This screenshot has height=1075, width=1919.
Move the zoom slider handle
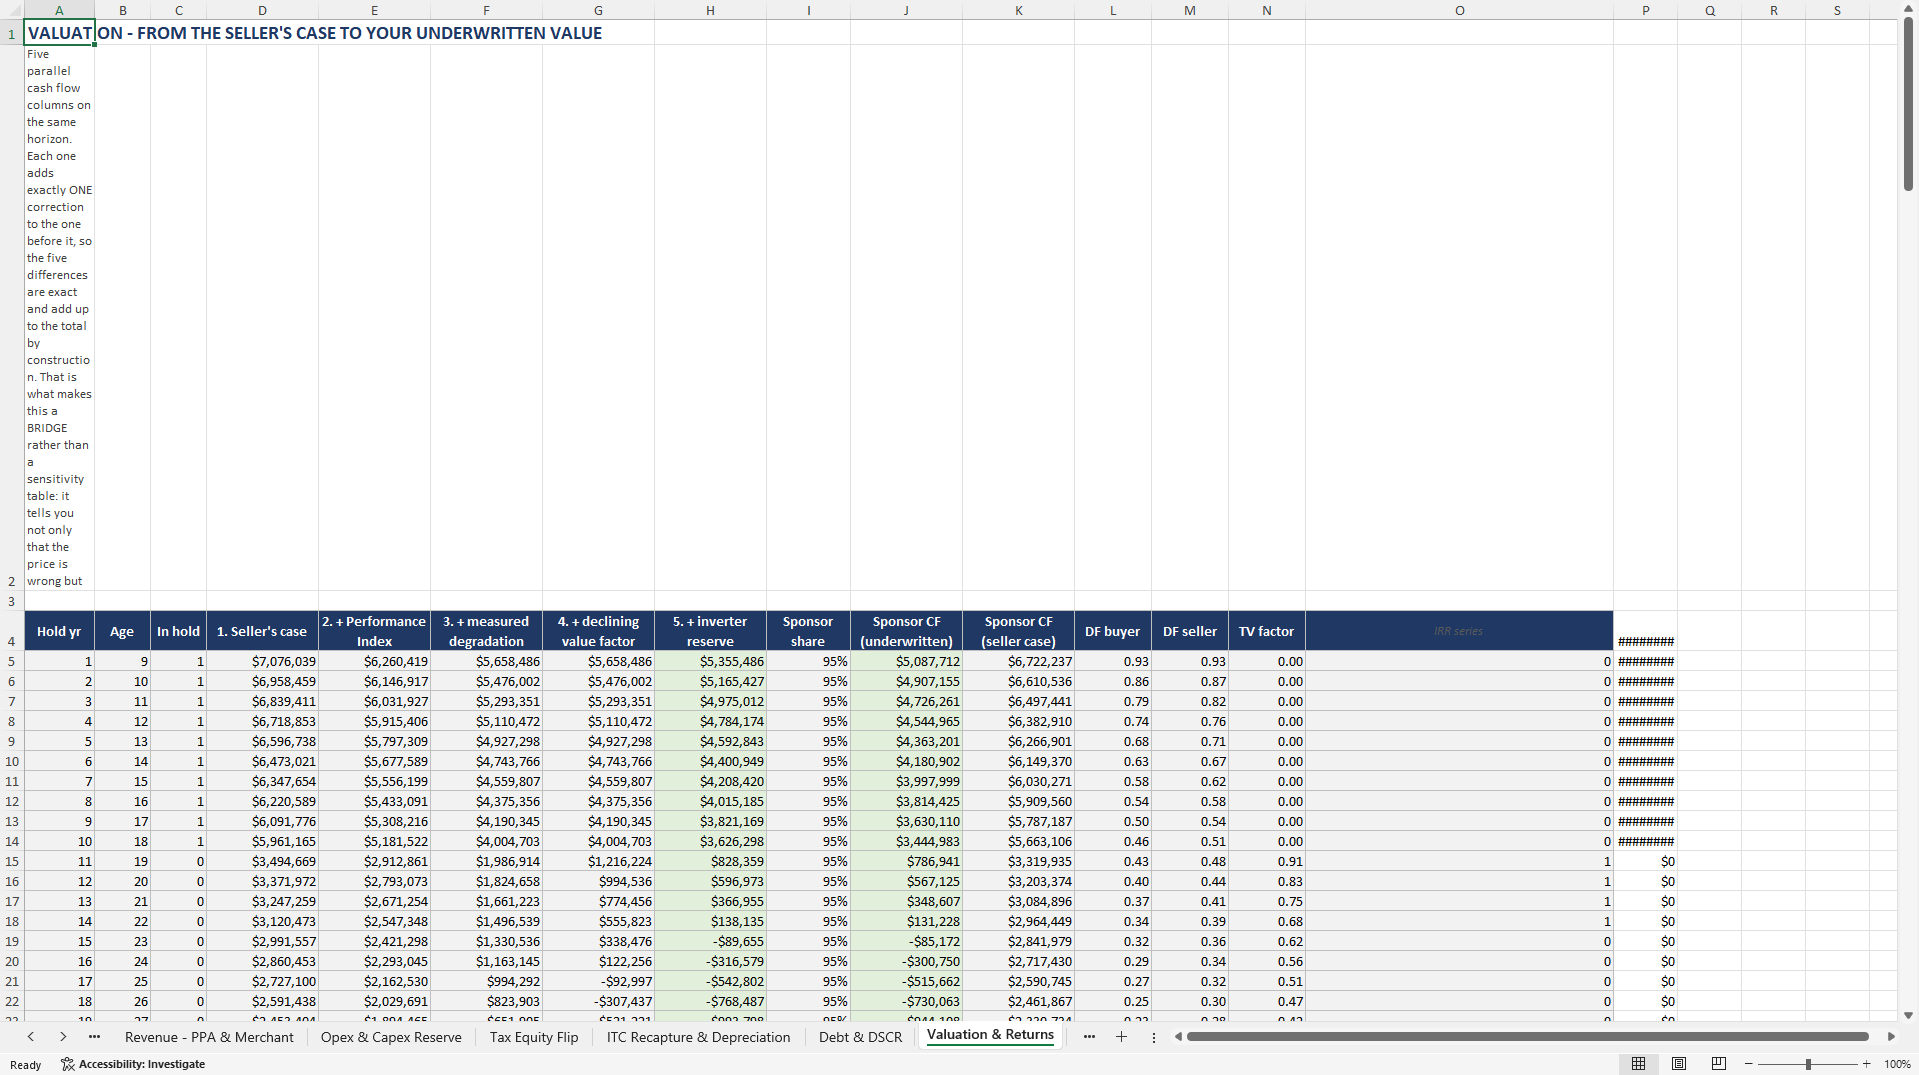[1808, 1064]
